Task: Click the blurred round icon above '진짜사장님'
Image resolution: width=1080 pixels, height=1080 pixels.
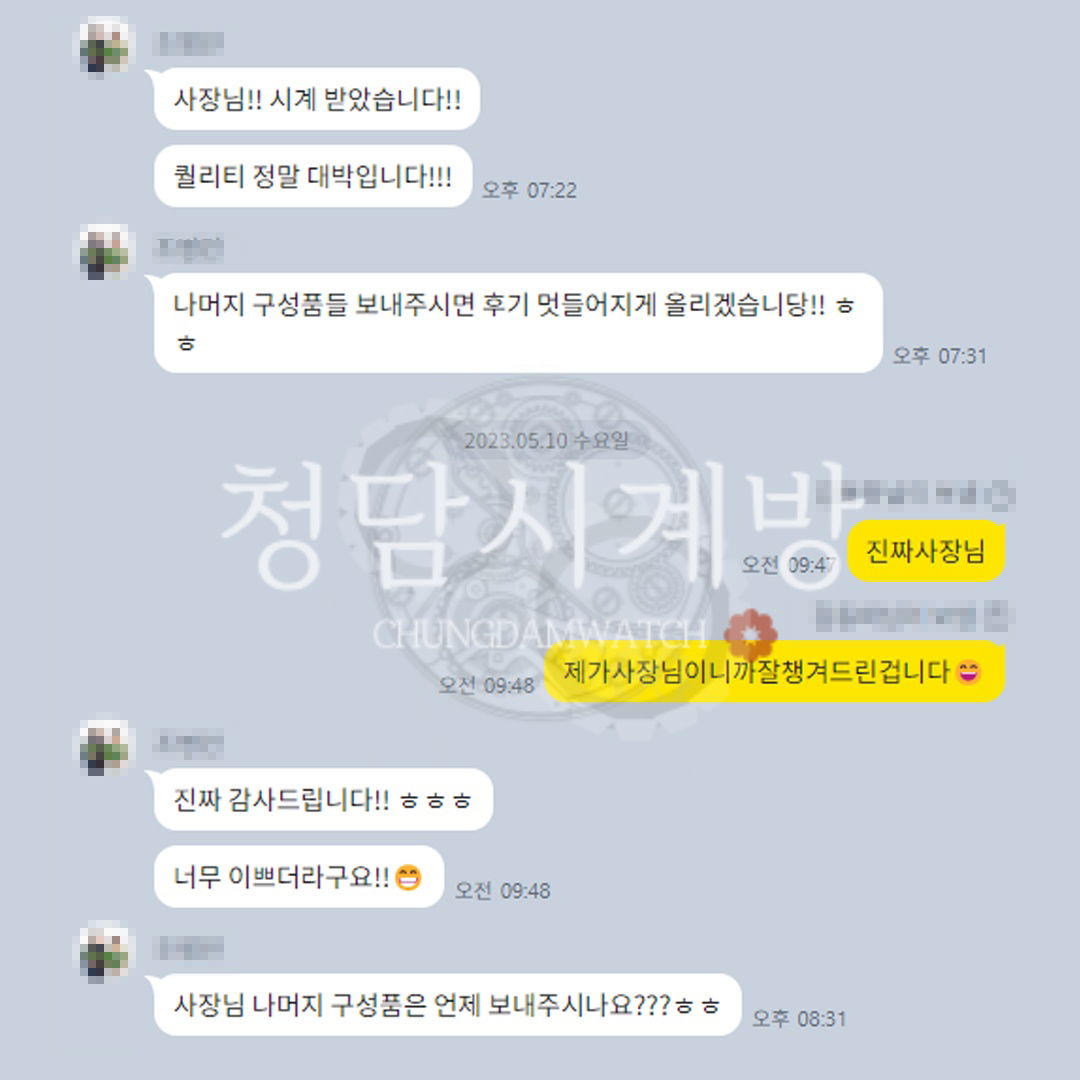Action: pyautogui.click(x=1000, y=495)
